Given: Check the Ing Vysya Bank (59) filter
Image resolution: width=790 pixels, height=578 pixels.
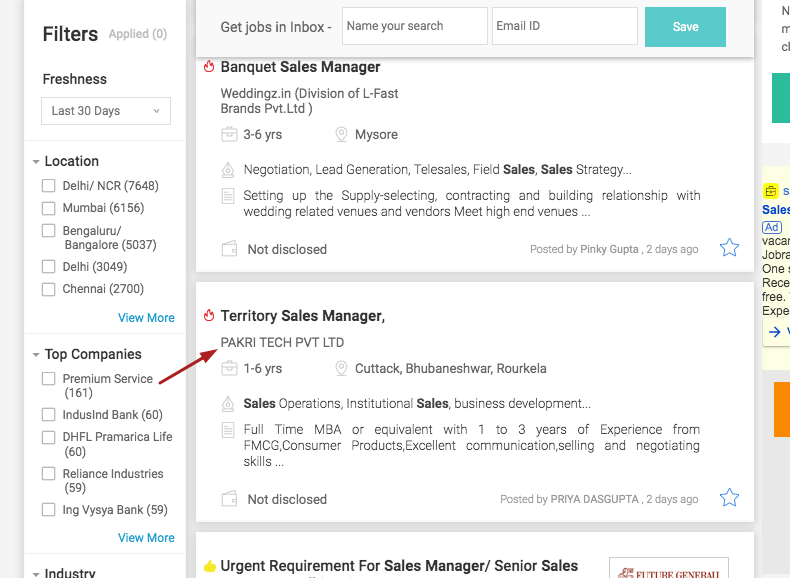Looking at the screenshot, I should 48,510.
